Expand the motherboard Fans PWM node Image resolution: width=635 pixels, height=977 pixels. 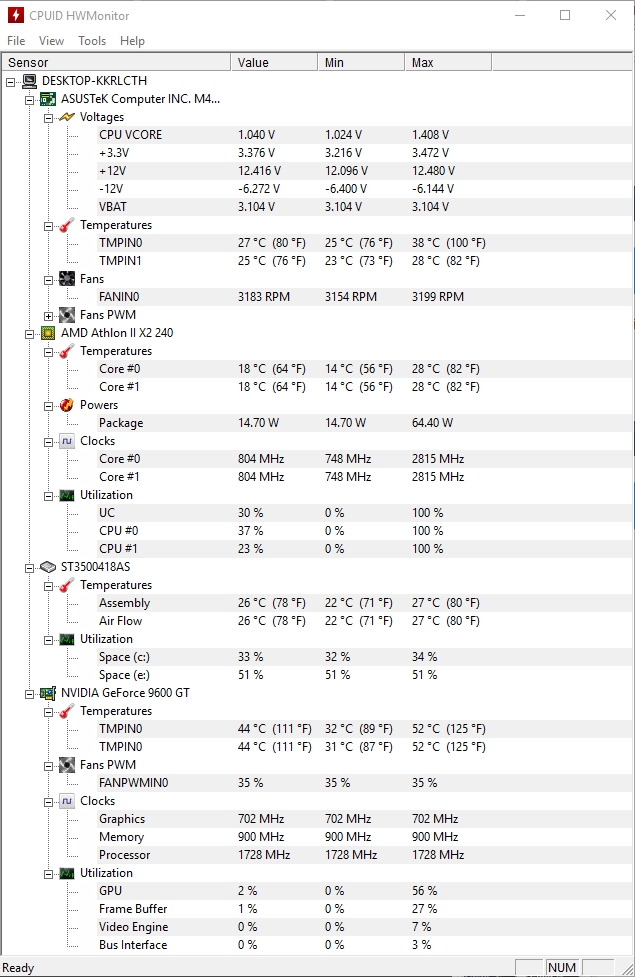tap(49, 316)
